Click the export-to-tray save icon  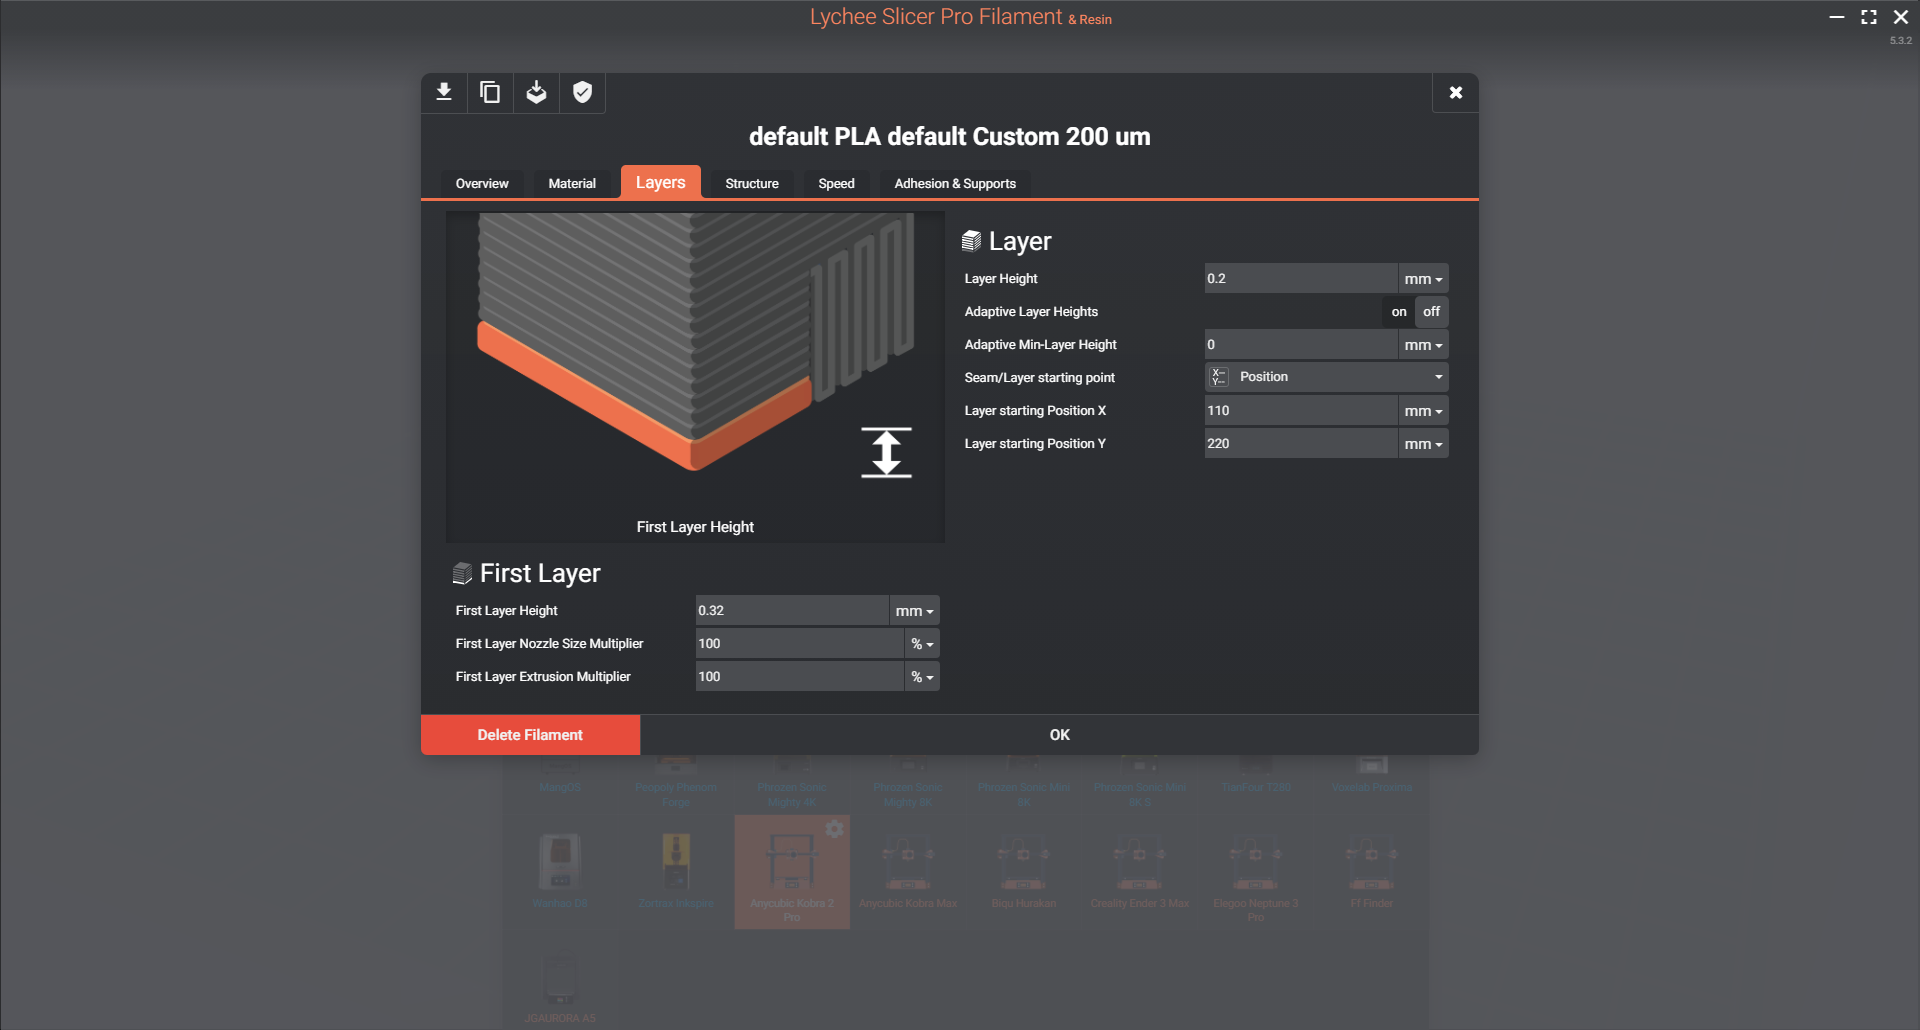537,93
